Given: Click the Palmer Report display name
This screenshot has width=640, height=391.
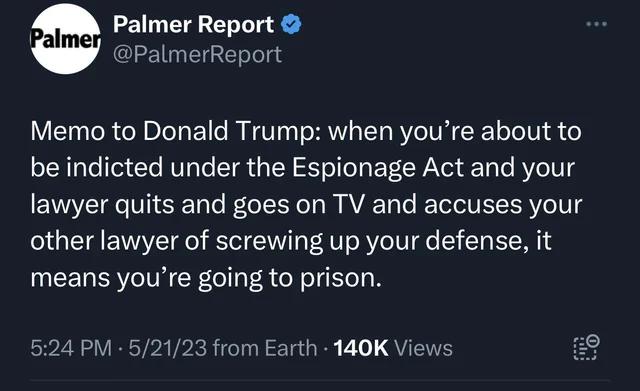Looking at the screenshot, I should point(193,24).
